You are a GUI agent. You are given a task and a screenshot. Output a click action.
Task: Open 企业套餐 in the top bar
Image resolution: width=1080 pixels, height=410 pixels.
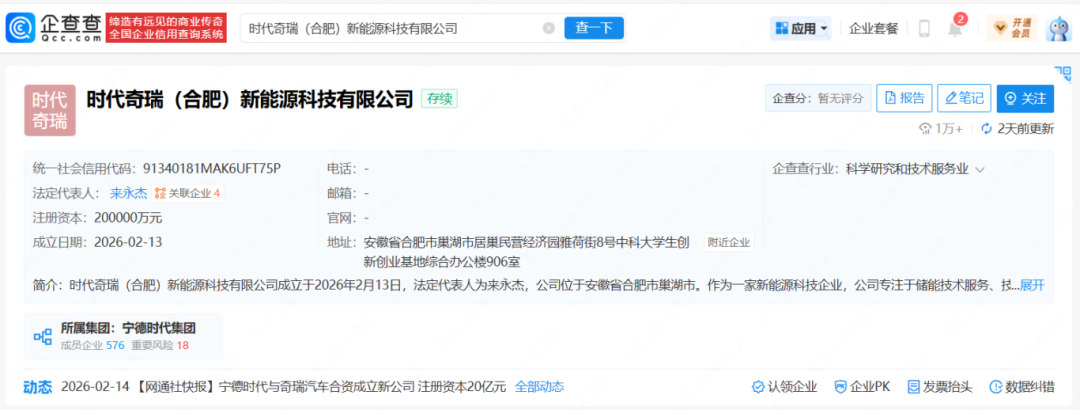(873, 28)
